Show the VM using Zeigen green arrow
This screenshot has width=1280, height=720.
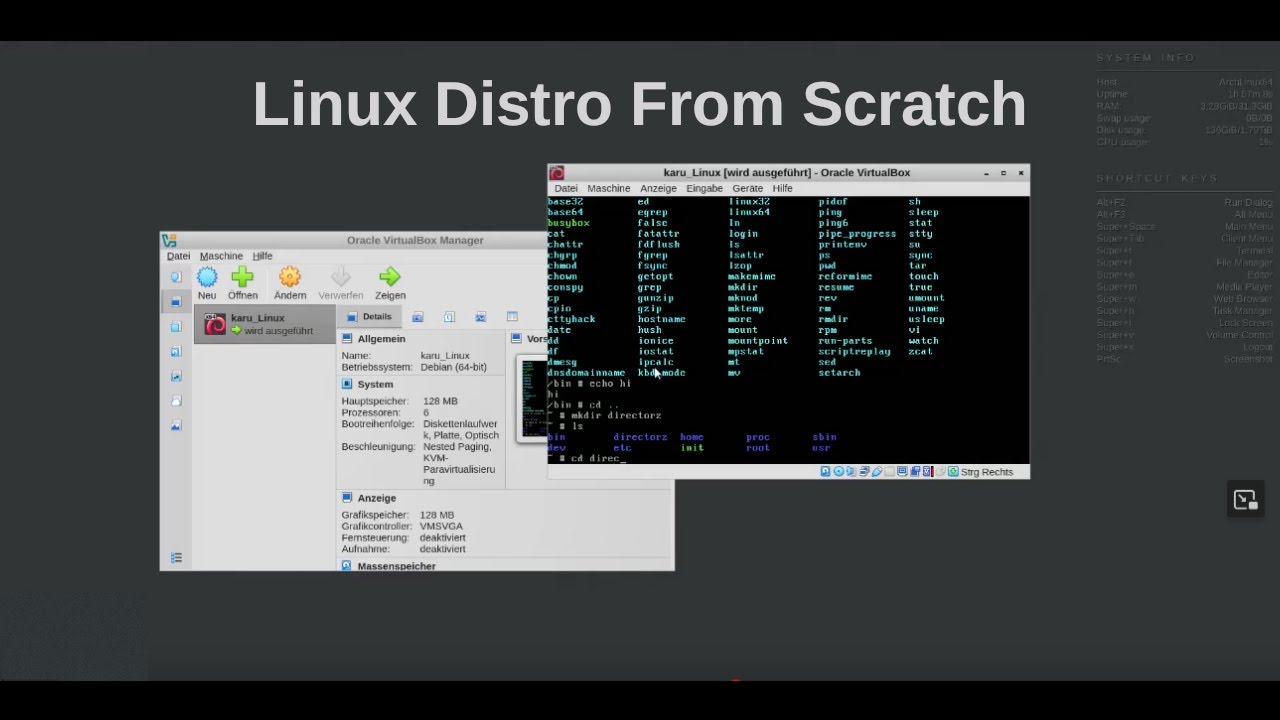point(390,277)
